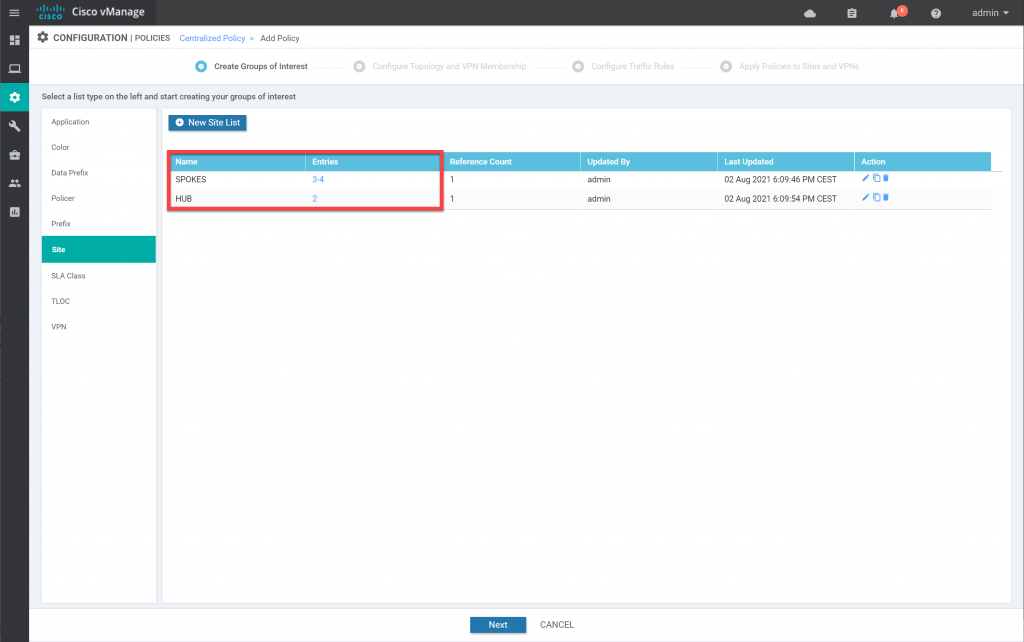This screenshot has width=1024, height=642.
Task: Delete the SPOKES site list
Action: coord(885,178)
